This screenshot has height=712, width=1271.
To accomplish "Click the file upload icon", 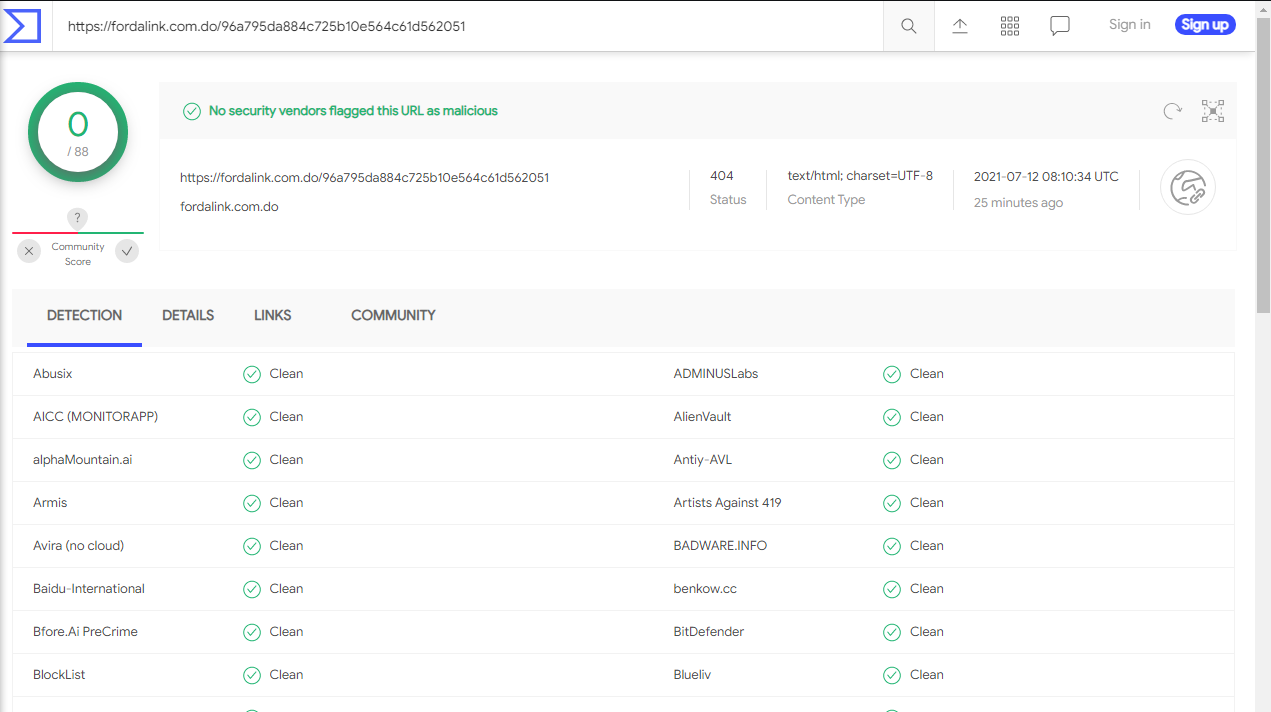I will pos(960,26).
